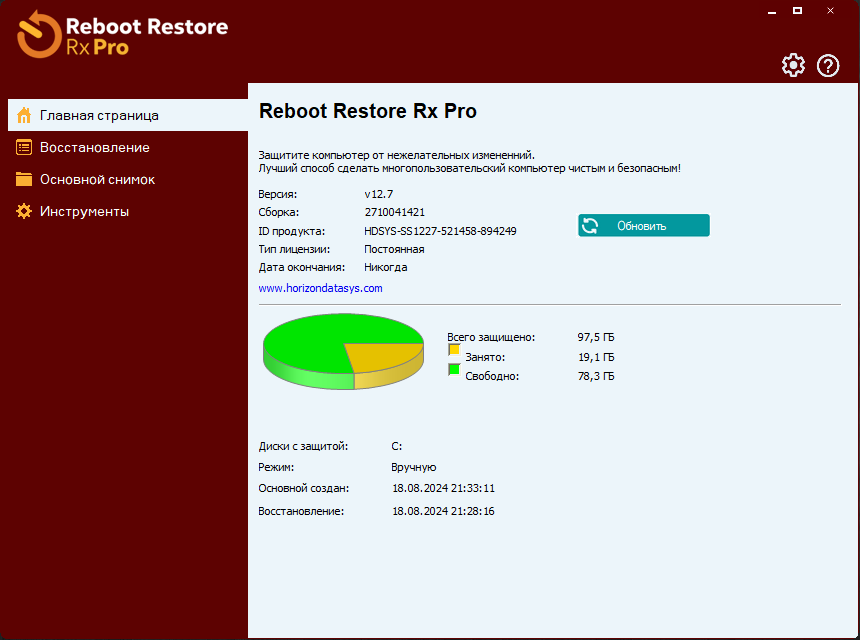Image resolution: width=860 pixels, height=640 pixels.
Task: Click the expiry value Никогда
Action: [x=386, y=267]
